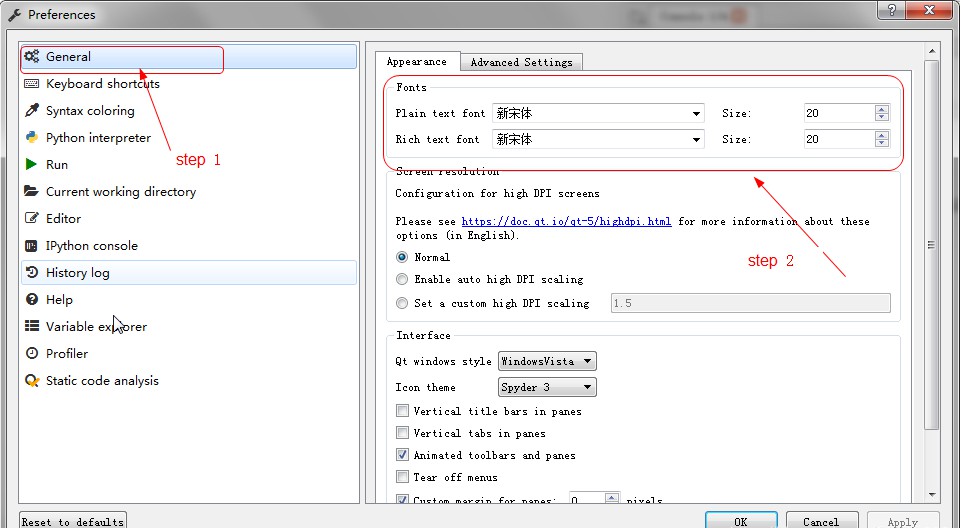Click the Static code analysis icon
961x528 pixels.
point(32,380)
